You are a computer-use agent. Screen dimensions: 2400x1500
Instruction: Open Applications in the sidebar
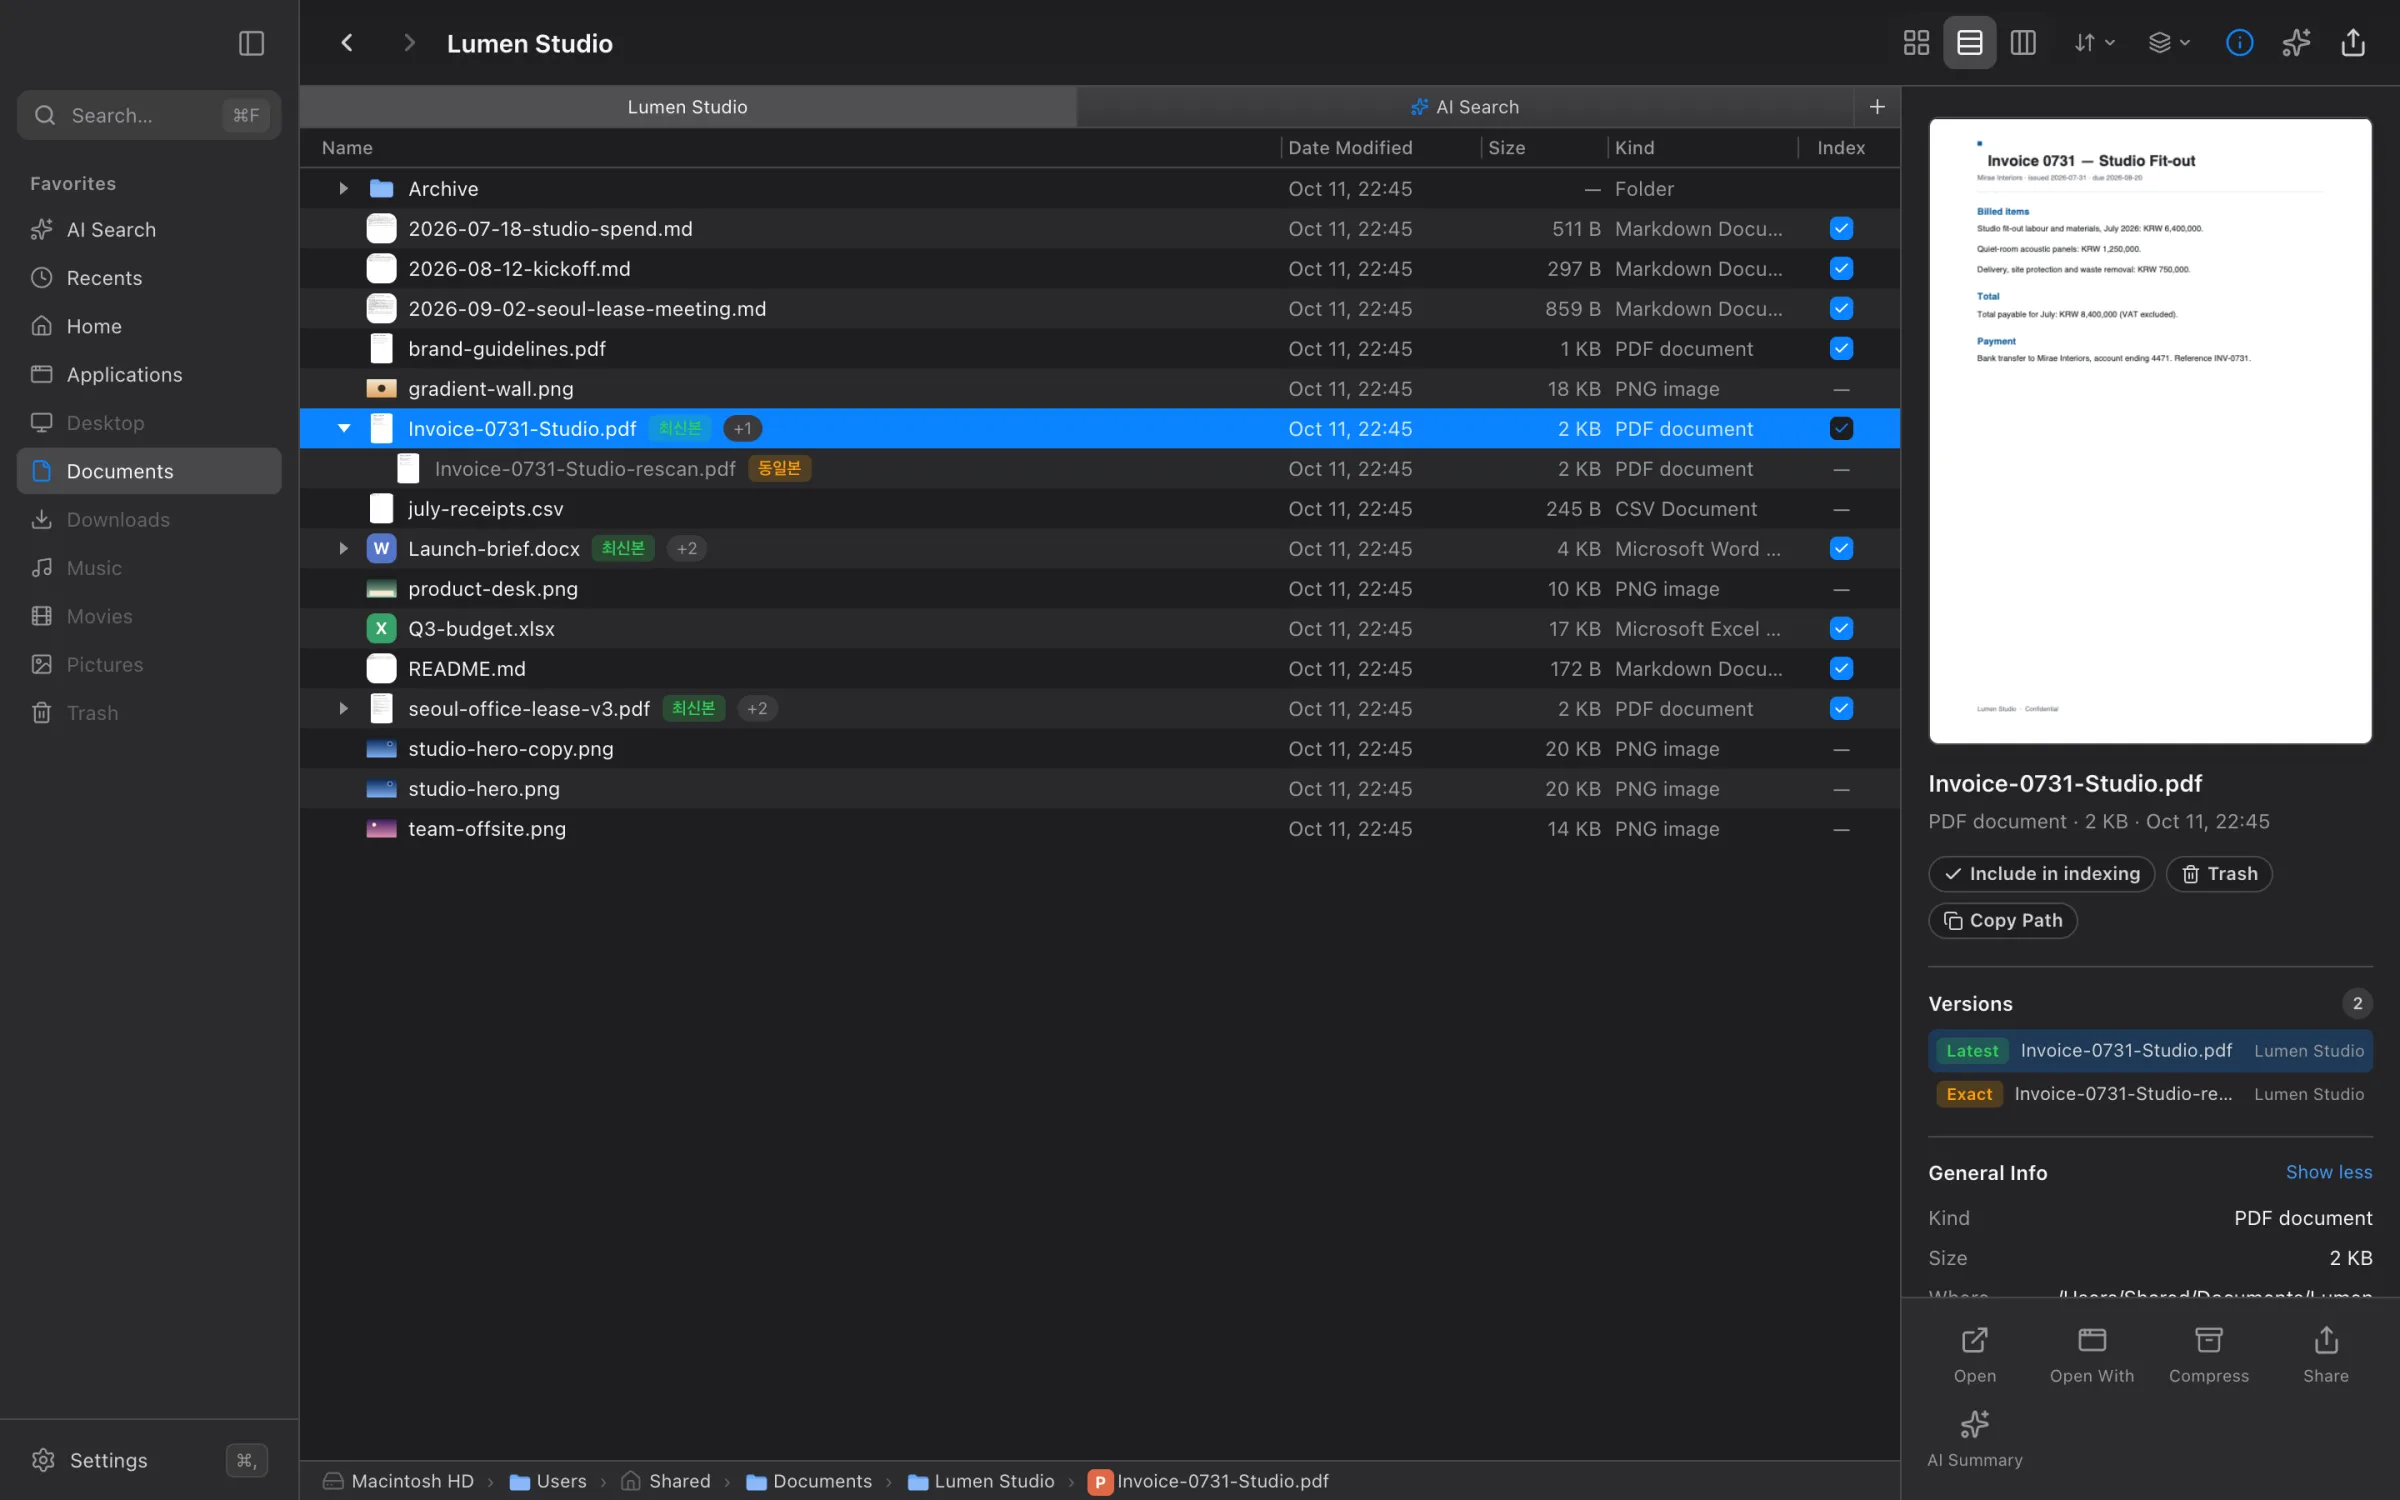(149, 375)
